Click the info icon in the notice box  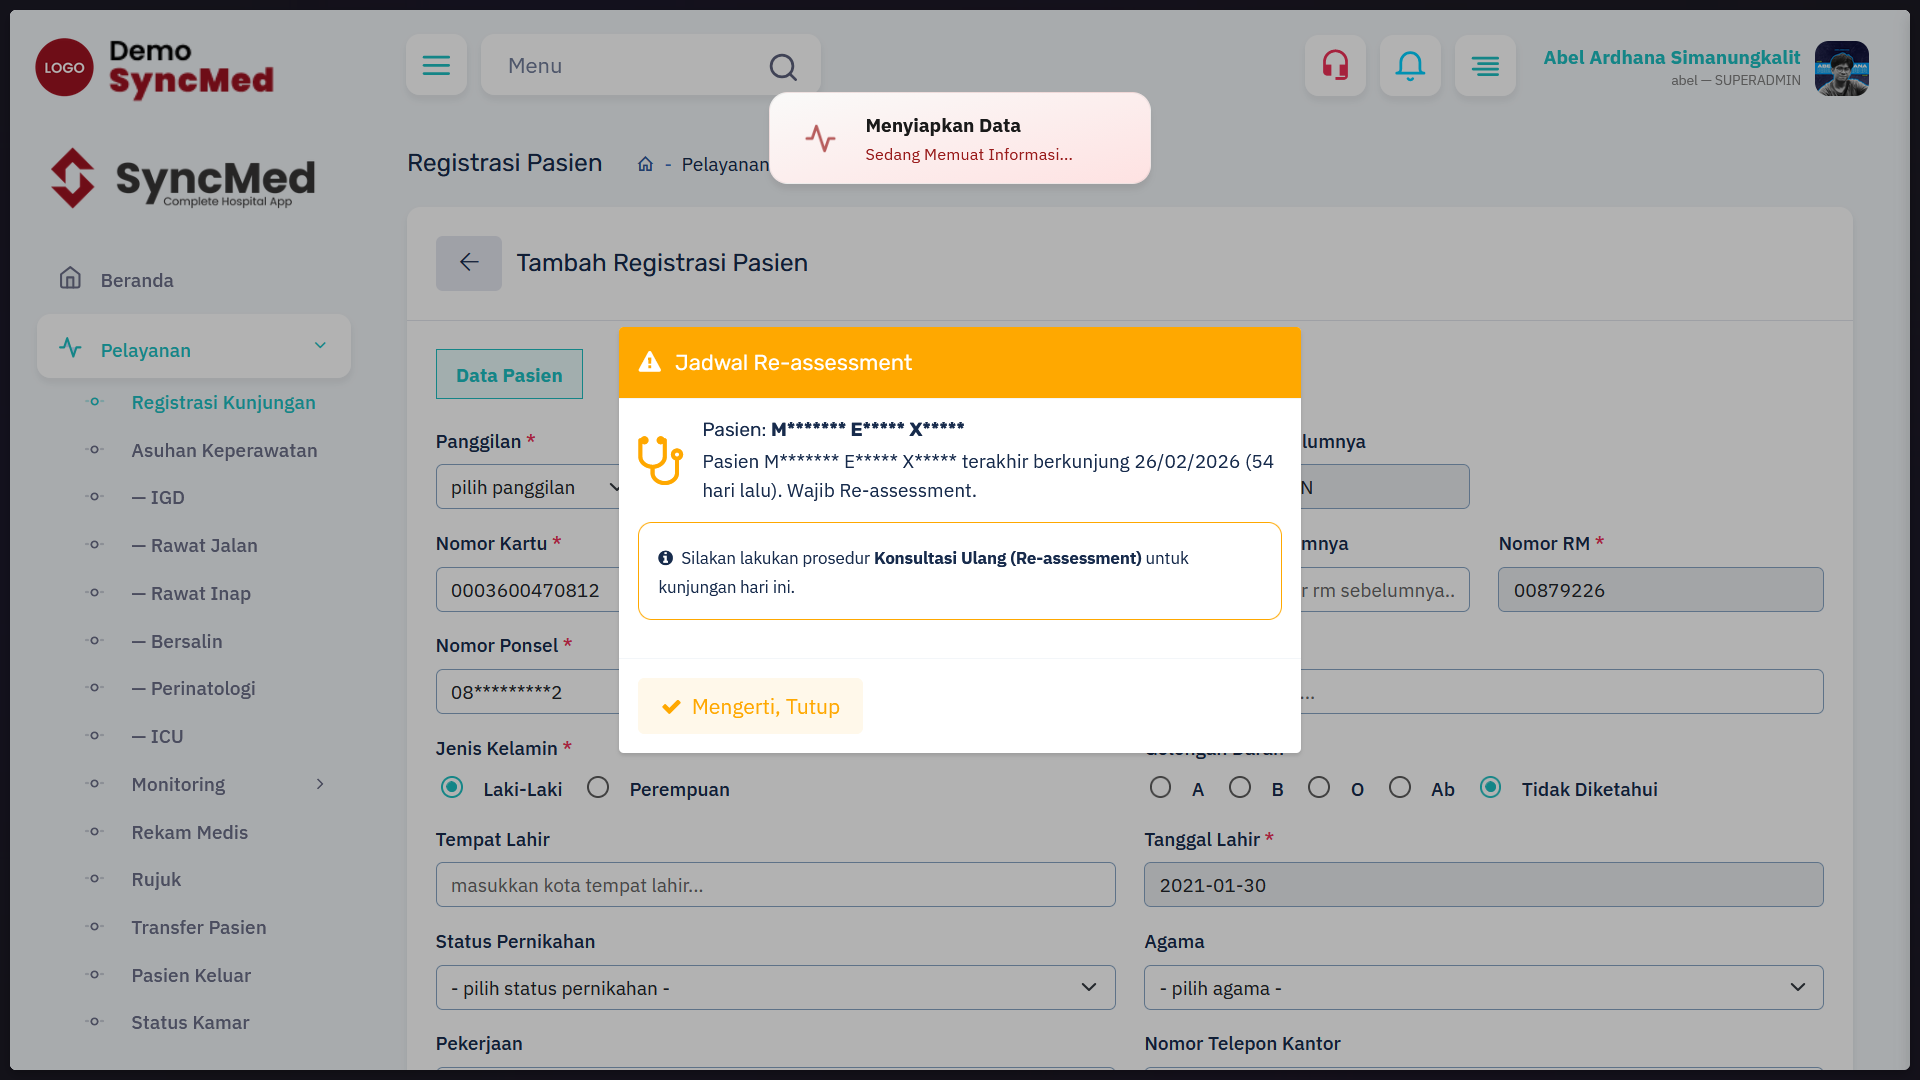click(x=665, y=558)
